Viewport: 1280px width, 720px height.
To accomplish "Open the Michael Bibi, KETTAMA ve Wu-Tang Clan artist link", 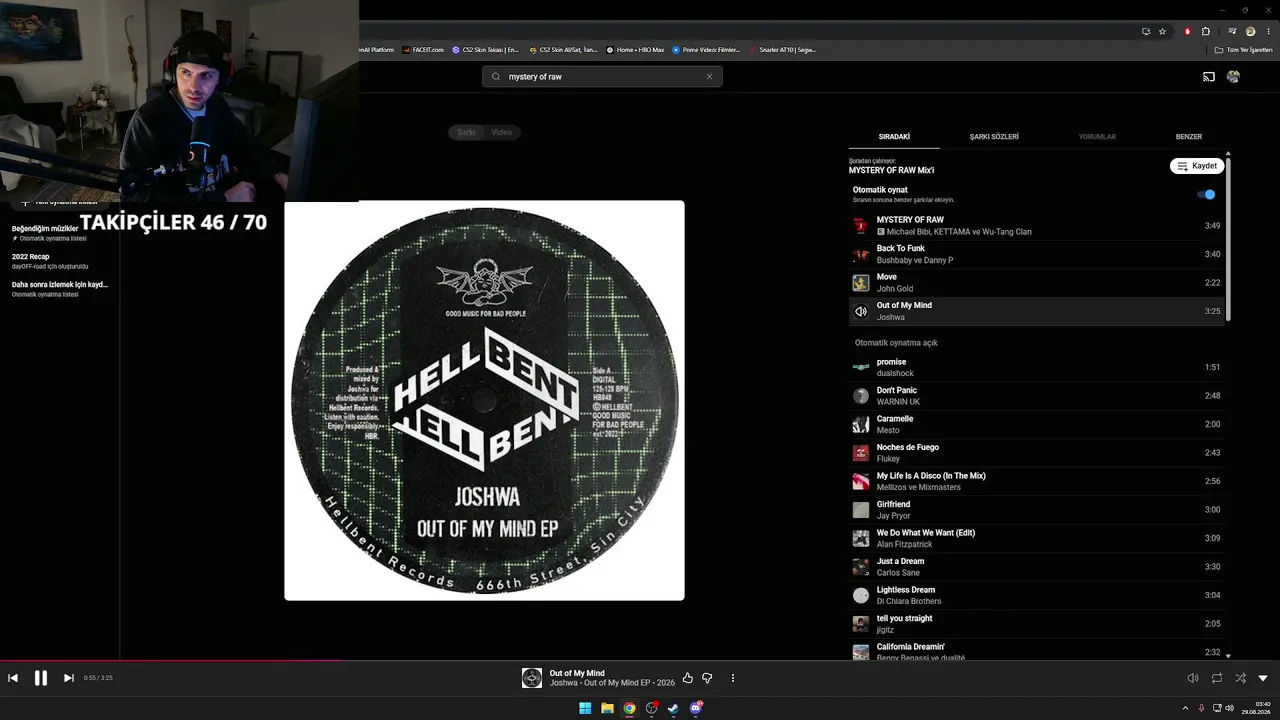I will (x=959, y=232).
